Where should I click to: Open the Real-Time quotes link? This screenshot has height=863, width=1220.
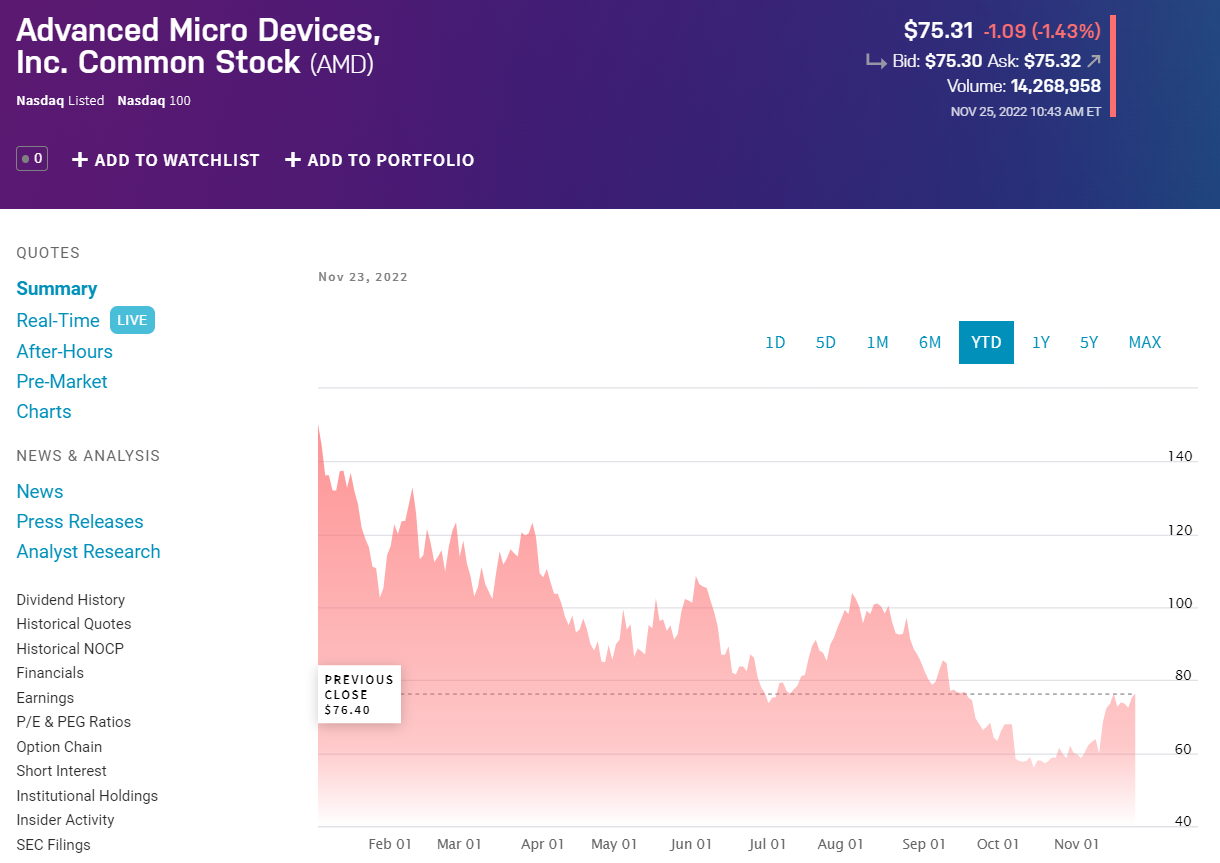click(x=58, y=320)
